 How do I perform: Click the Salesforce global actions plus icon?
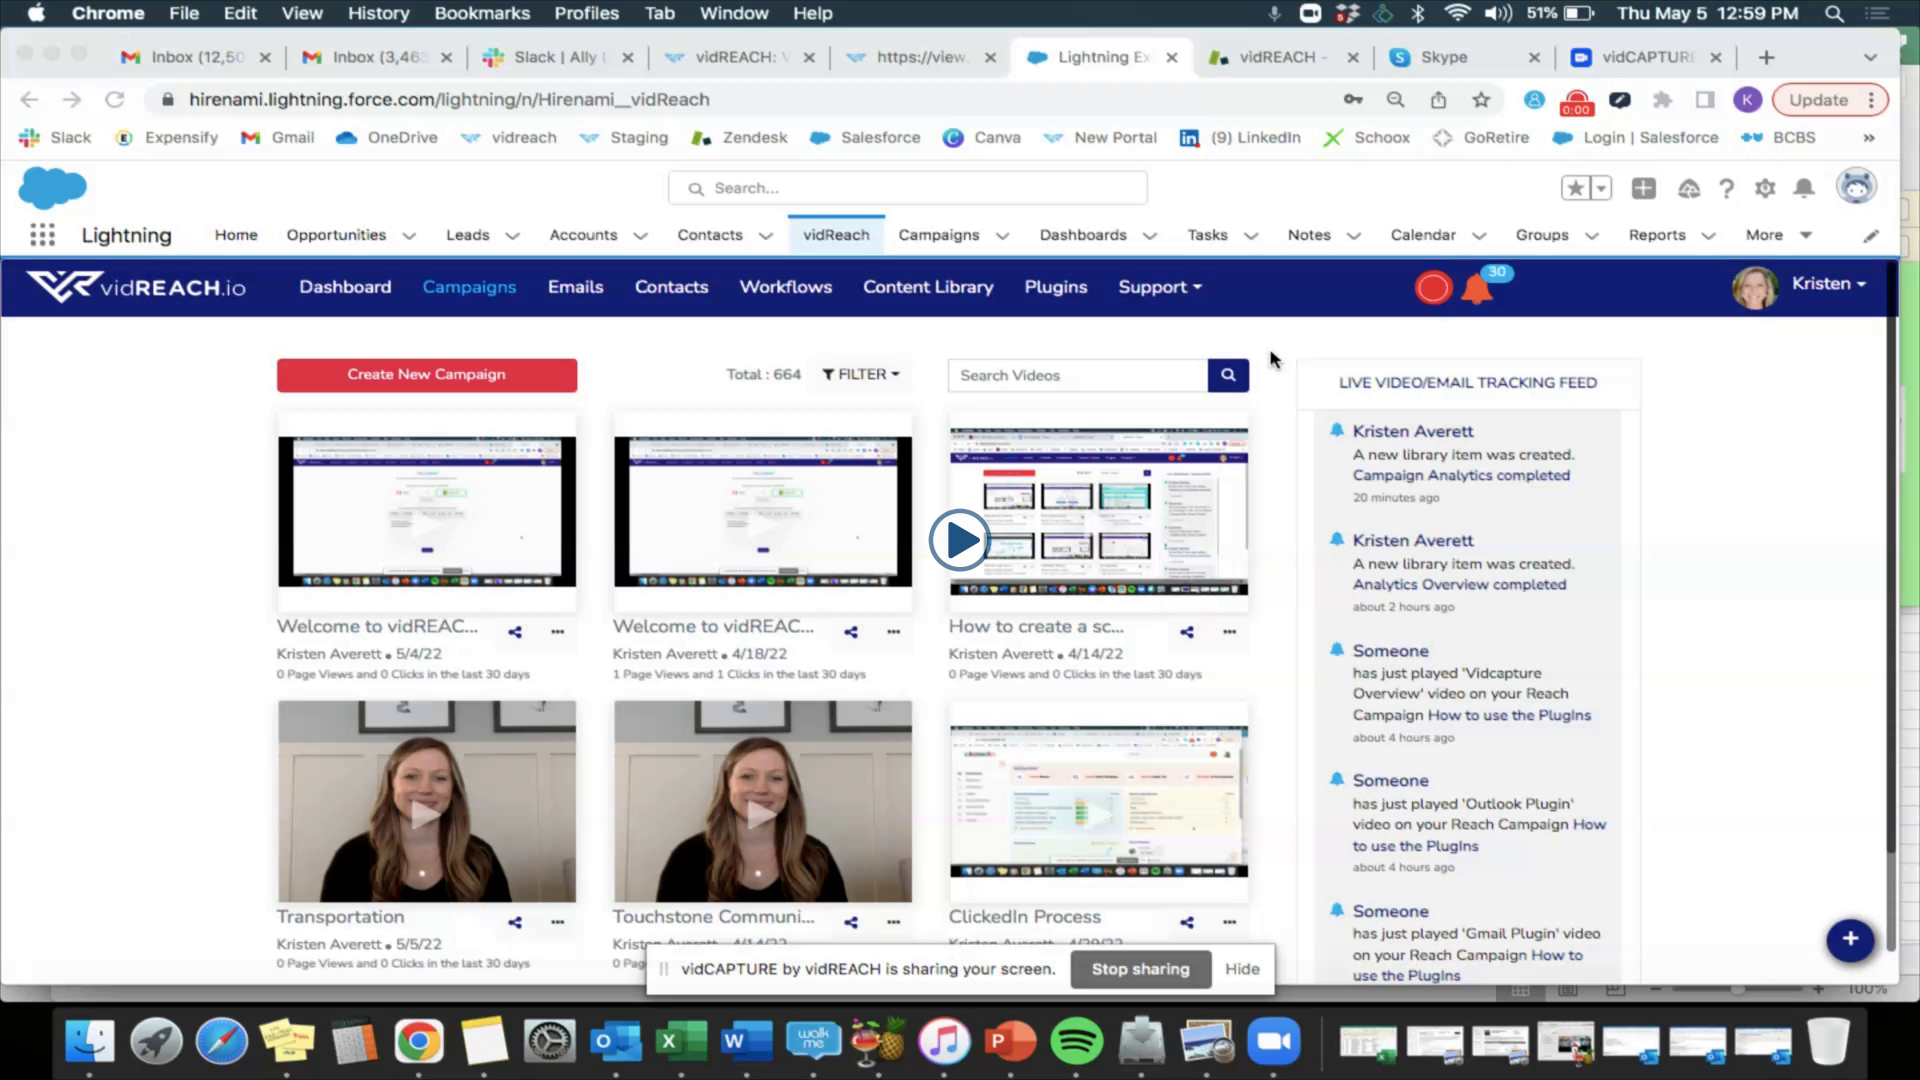click(x=1643, y=188)
